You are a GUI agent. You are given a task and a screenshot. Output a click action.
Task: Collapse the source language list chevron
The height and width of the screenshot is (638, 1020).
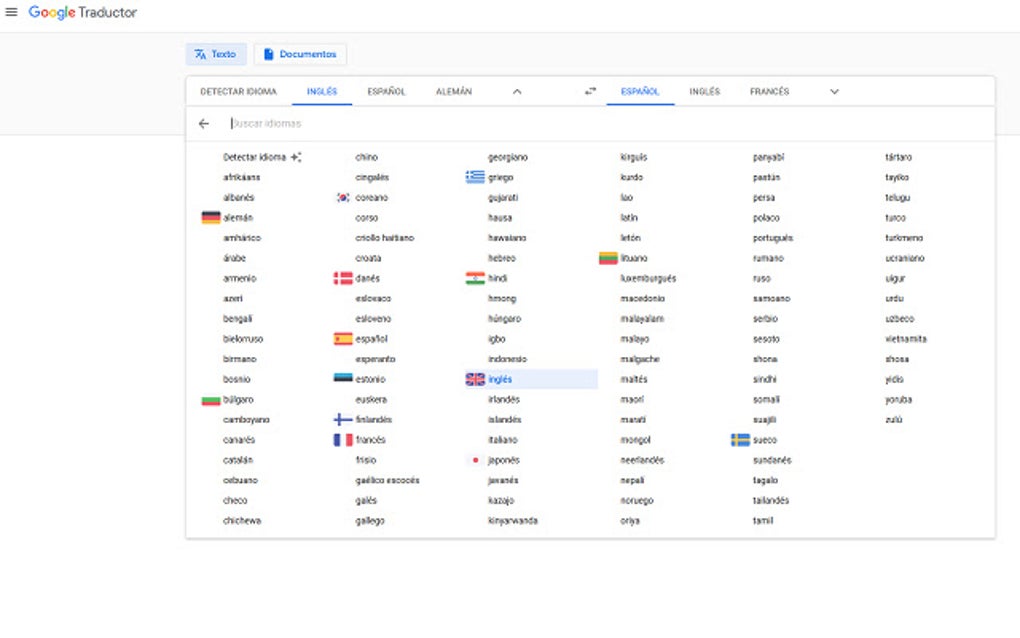tap(517, 92)
